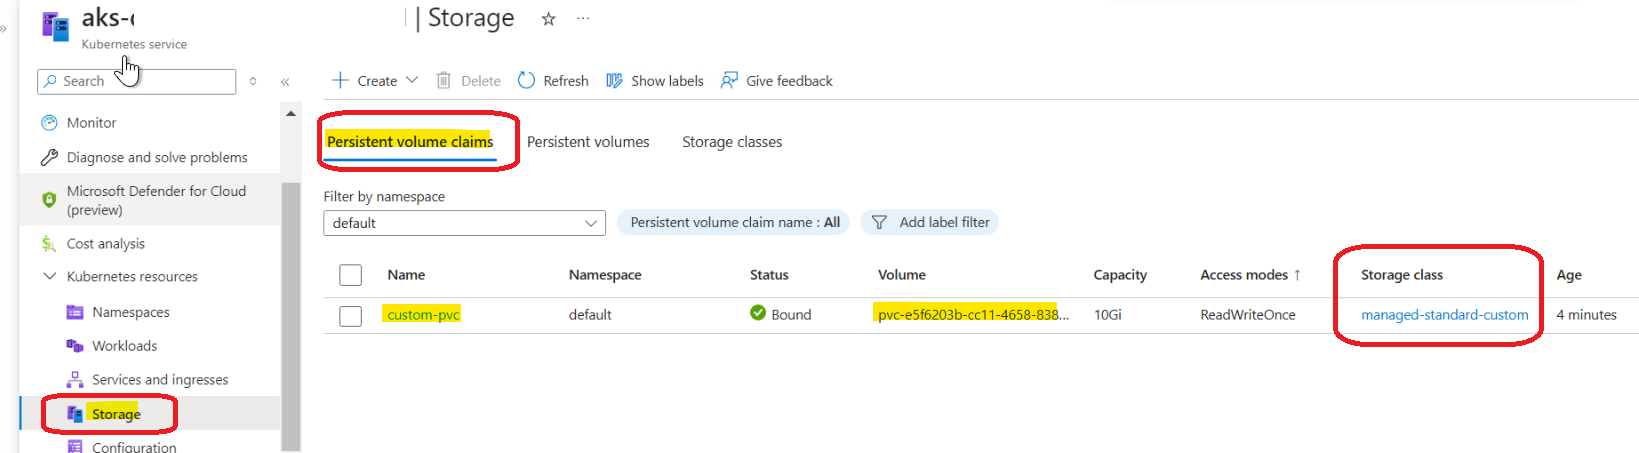Click the Give feedback icon
Image resolution: width=1639 pixels, height=453 pixels.
point(730,80)
